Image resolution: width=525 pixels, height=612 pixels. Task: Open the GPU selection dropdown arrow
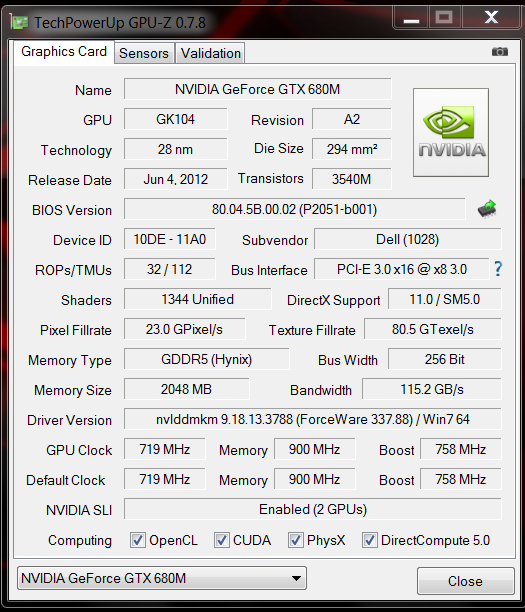[296, 578]
